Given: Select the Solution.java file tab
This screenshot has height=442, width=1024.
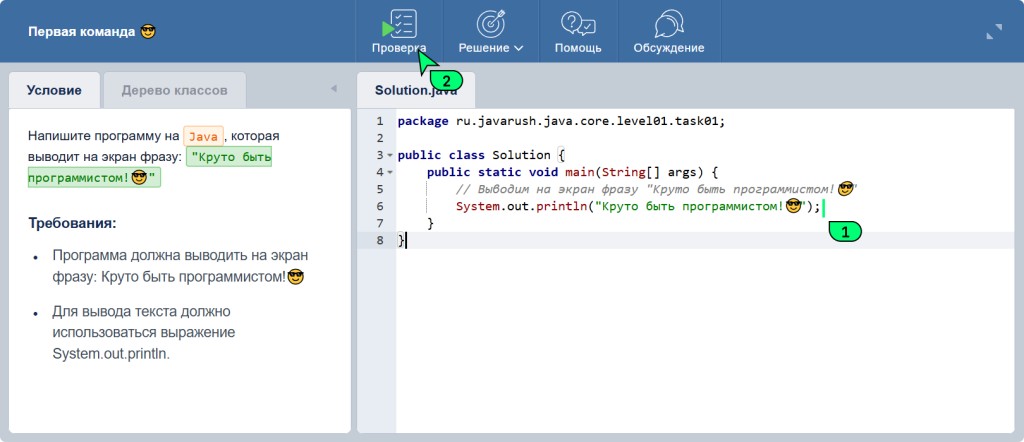Looking at the screenshot, I should (x=415, y=90).
